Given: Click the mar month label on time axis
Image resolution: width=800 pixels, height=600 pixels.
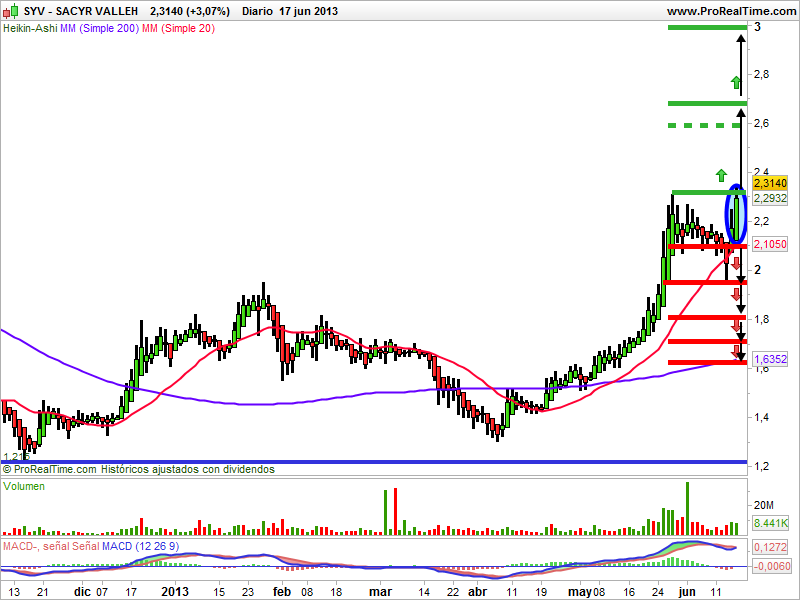Looking at the screenshot, I should tap(380, 592).
